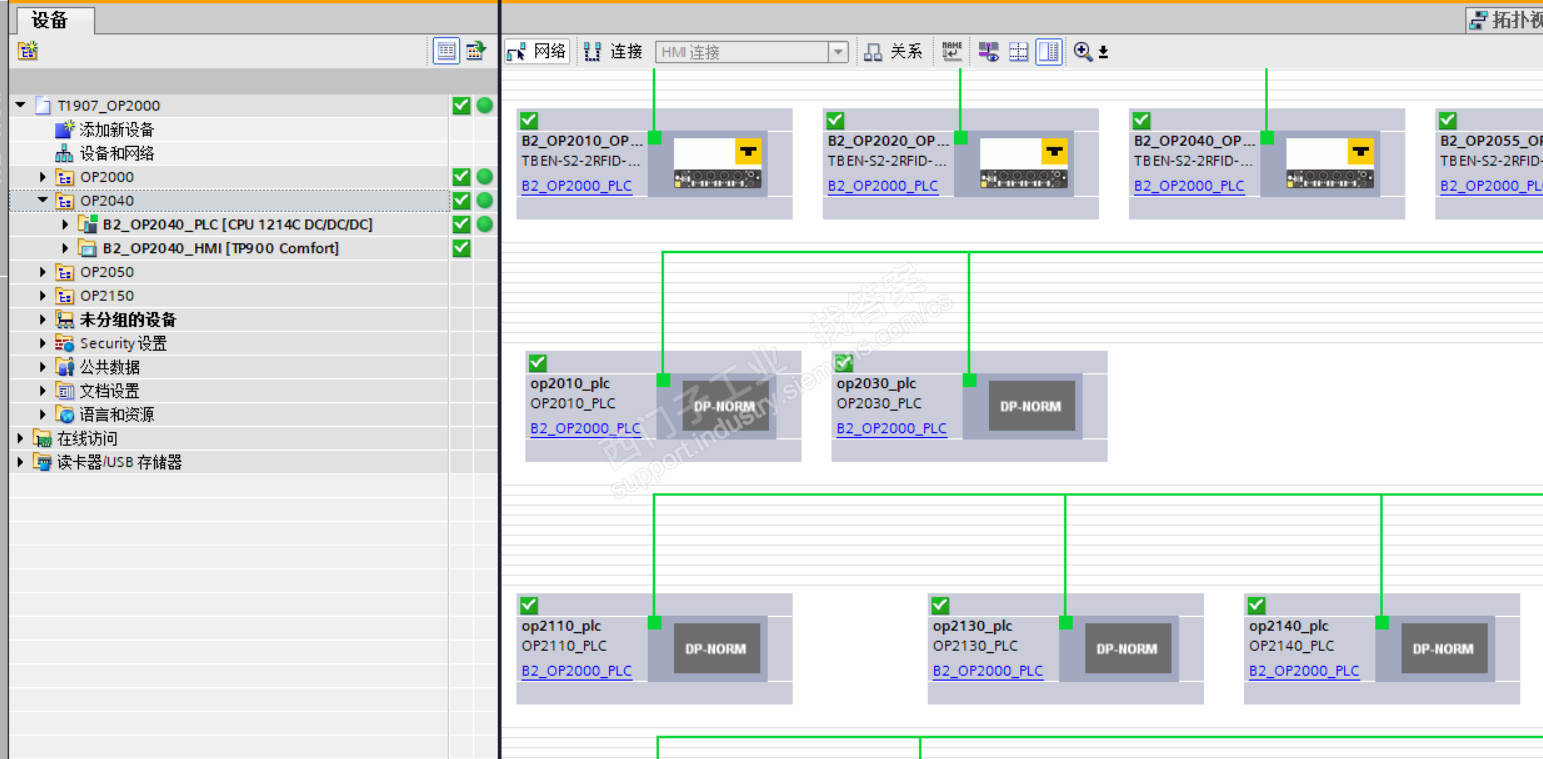This screenshot has width=1543, height=759.
Task: Click the 关系 relations icon button
Action: pos(873,52)
